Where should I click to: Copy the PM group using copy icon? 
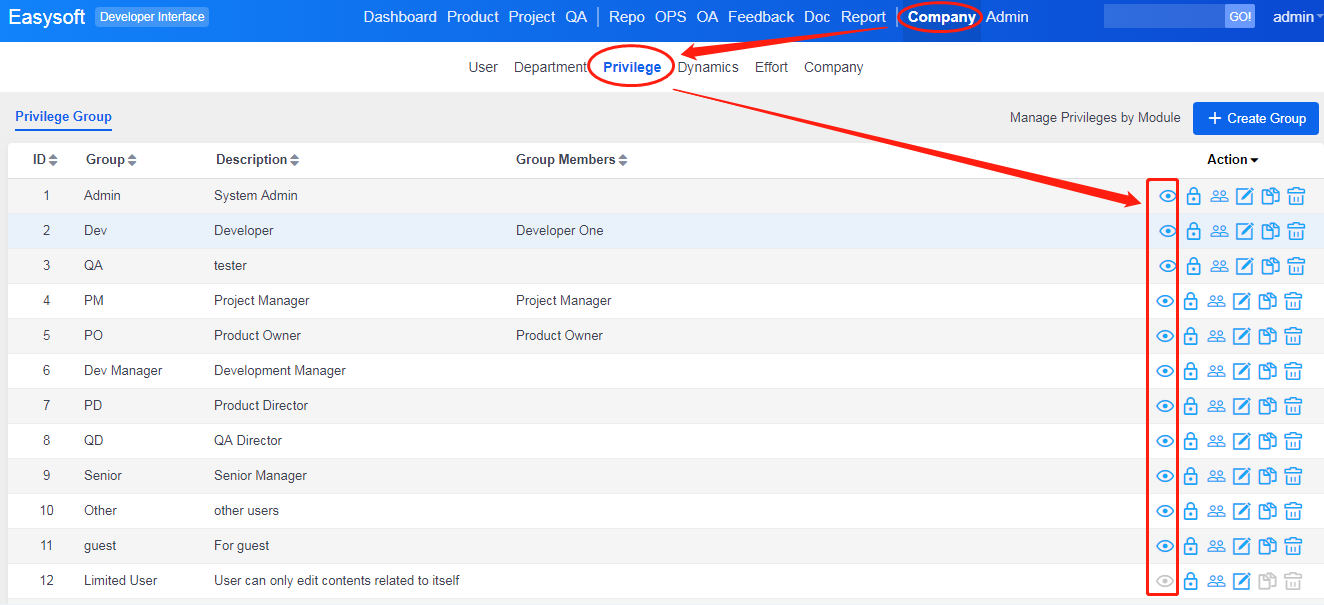1267,301
